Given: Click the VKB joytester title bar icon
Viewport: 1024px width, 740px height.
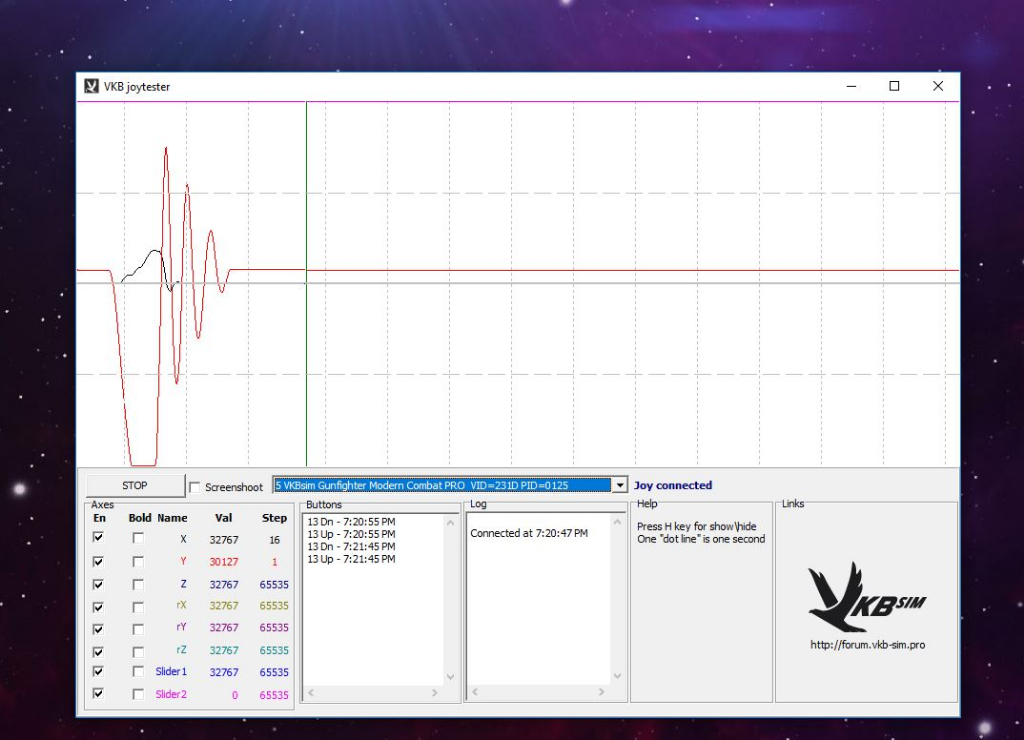Looking at the screenshot, I should click(91, 86).
